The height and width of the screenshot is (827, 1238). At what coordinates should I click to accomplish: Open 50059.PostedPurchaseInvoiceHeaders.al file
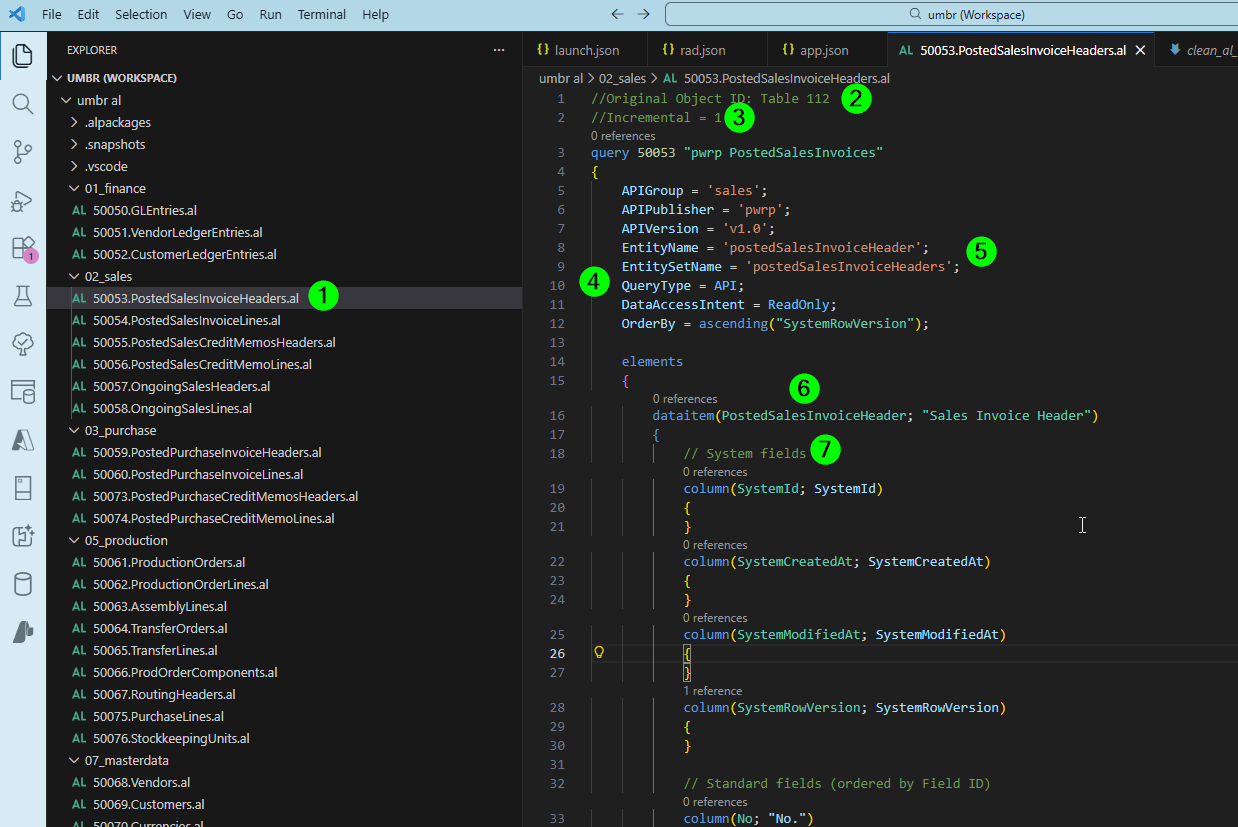pos(284,452)
